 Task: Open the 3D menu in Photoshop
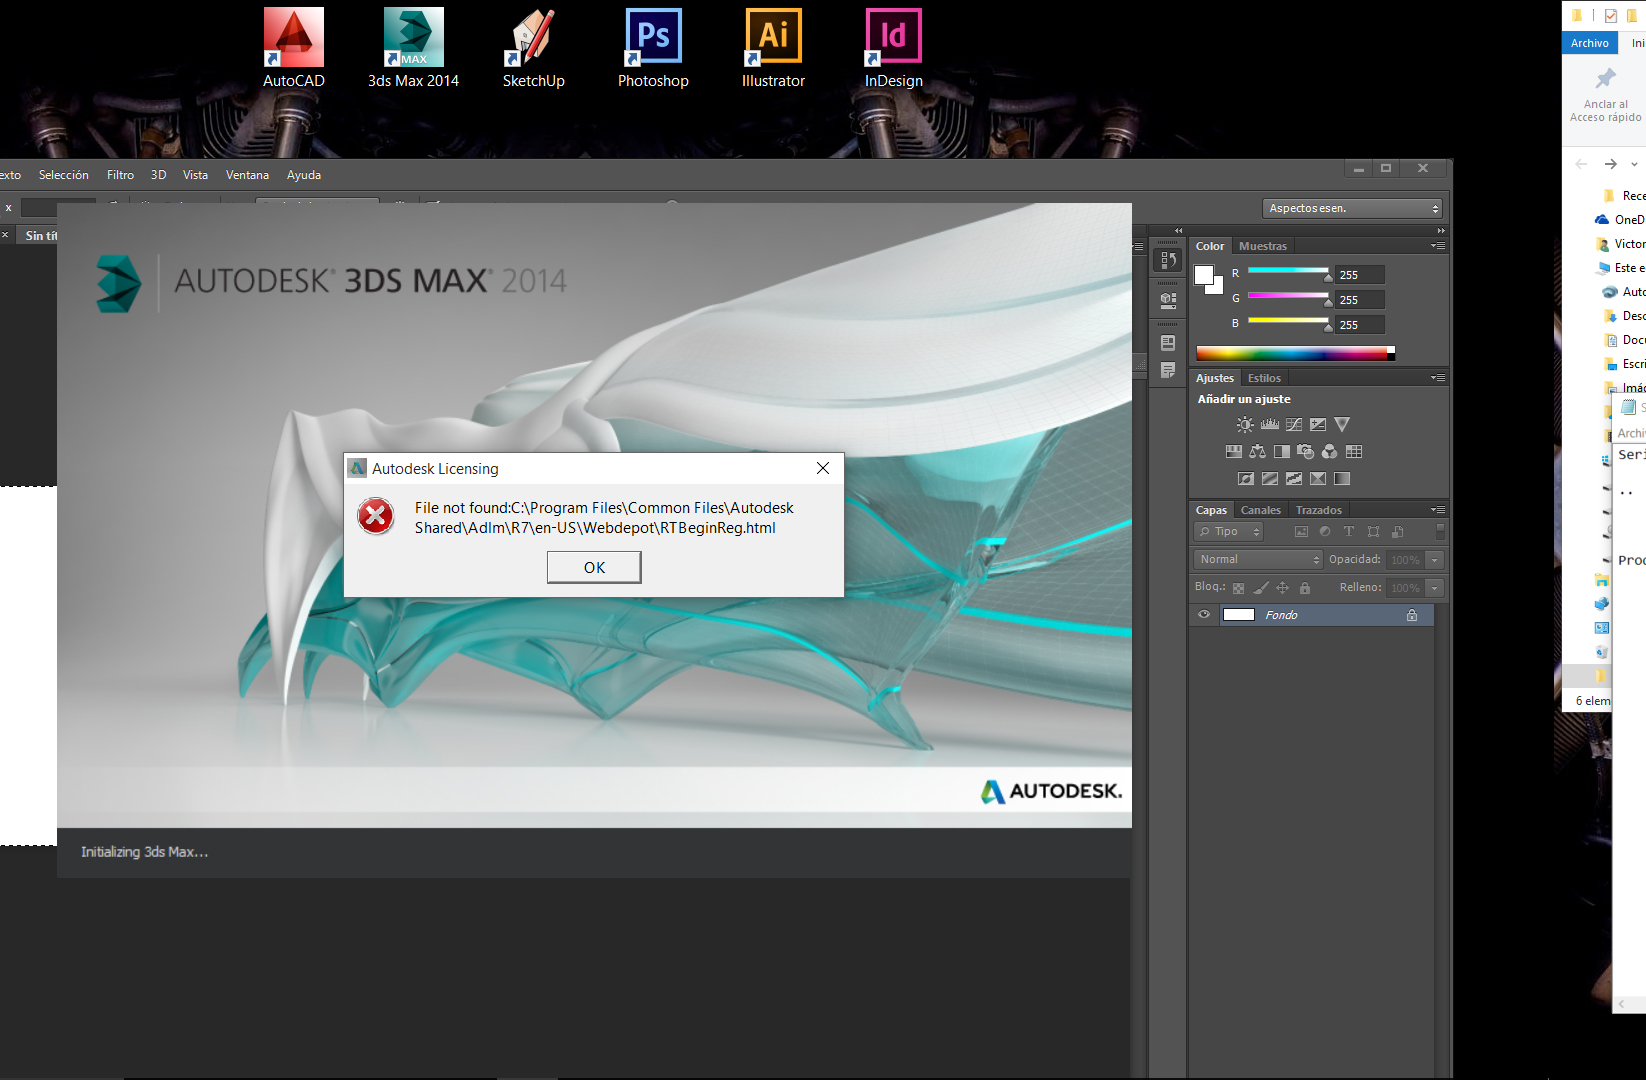tap(158, 175)
